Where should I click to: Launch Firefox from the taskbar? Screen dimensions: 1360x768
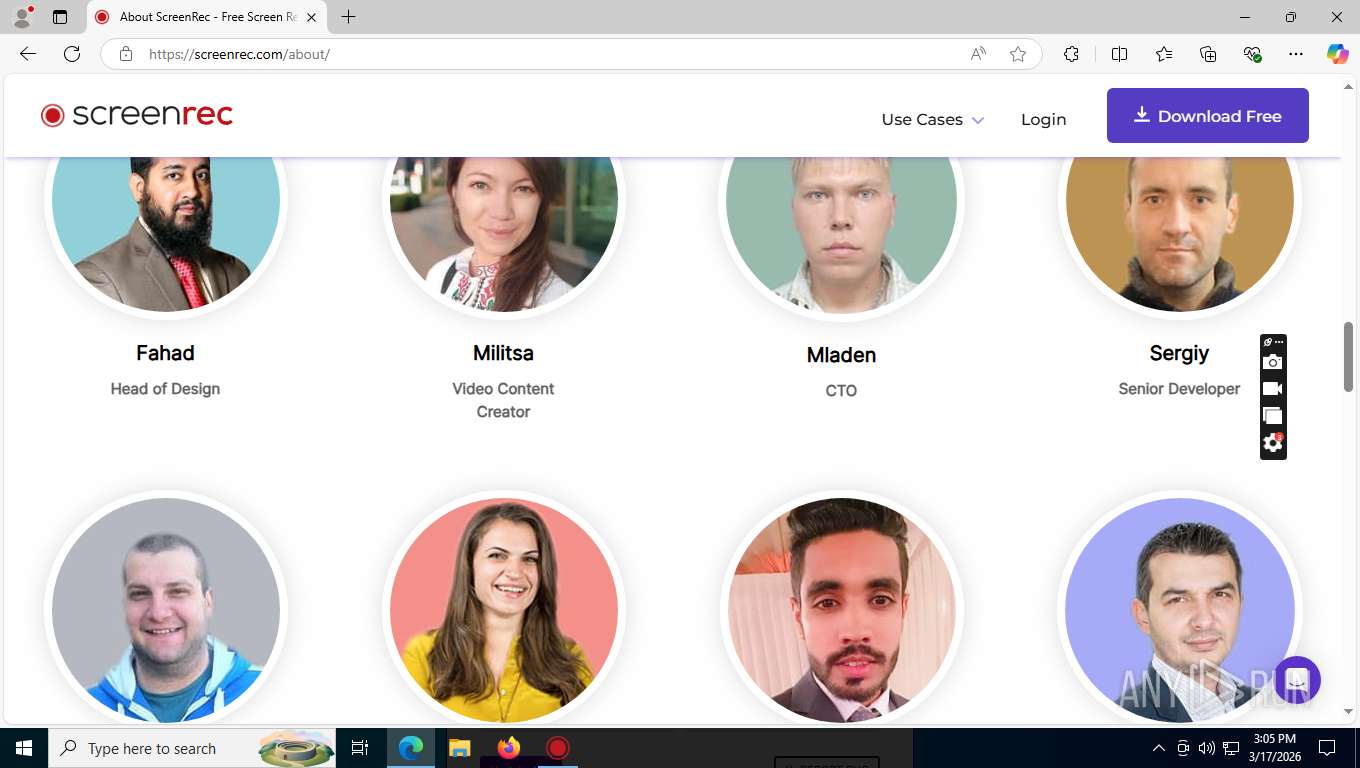pyautogui.click(x=509, y=748)
